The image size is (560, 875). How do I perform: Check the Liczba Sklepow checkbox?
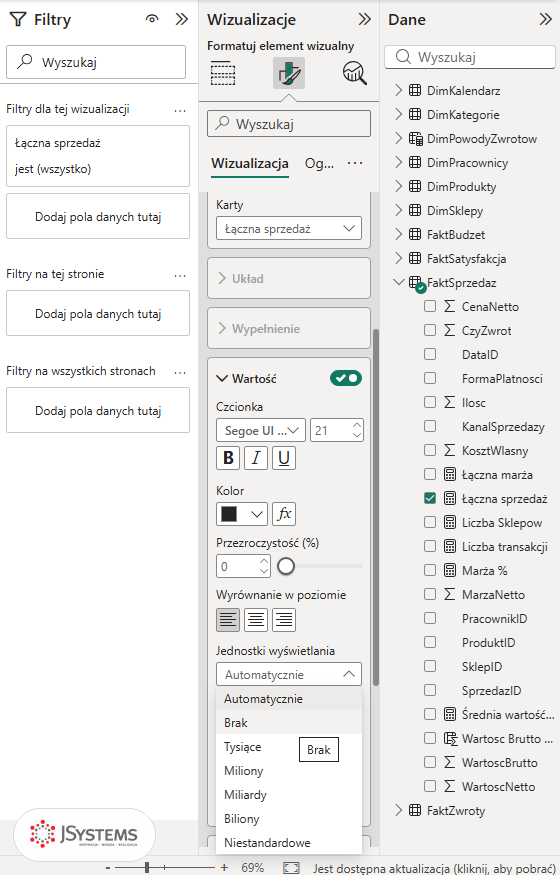pyautogui.click(x=429, y=522)
